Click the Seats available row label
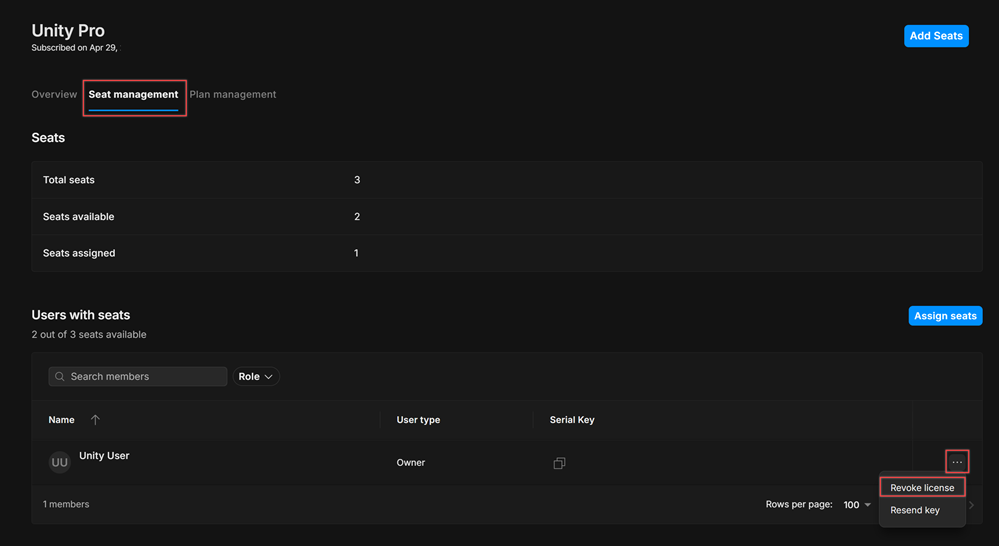This screenshot has width=1000, height=546. [78, 217]
